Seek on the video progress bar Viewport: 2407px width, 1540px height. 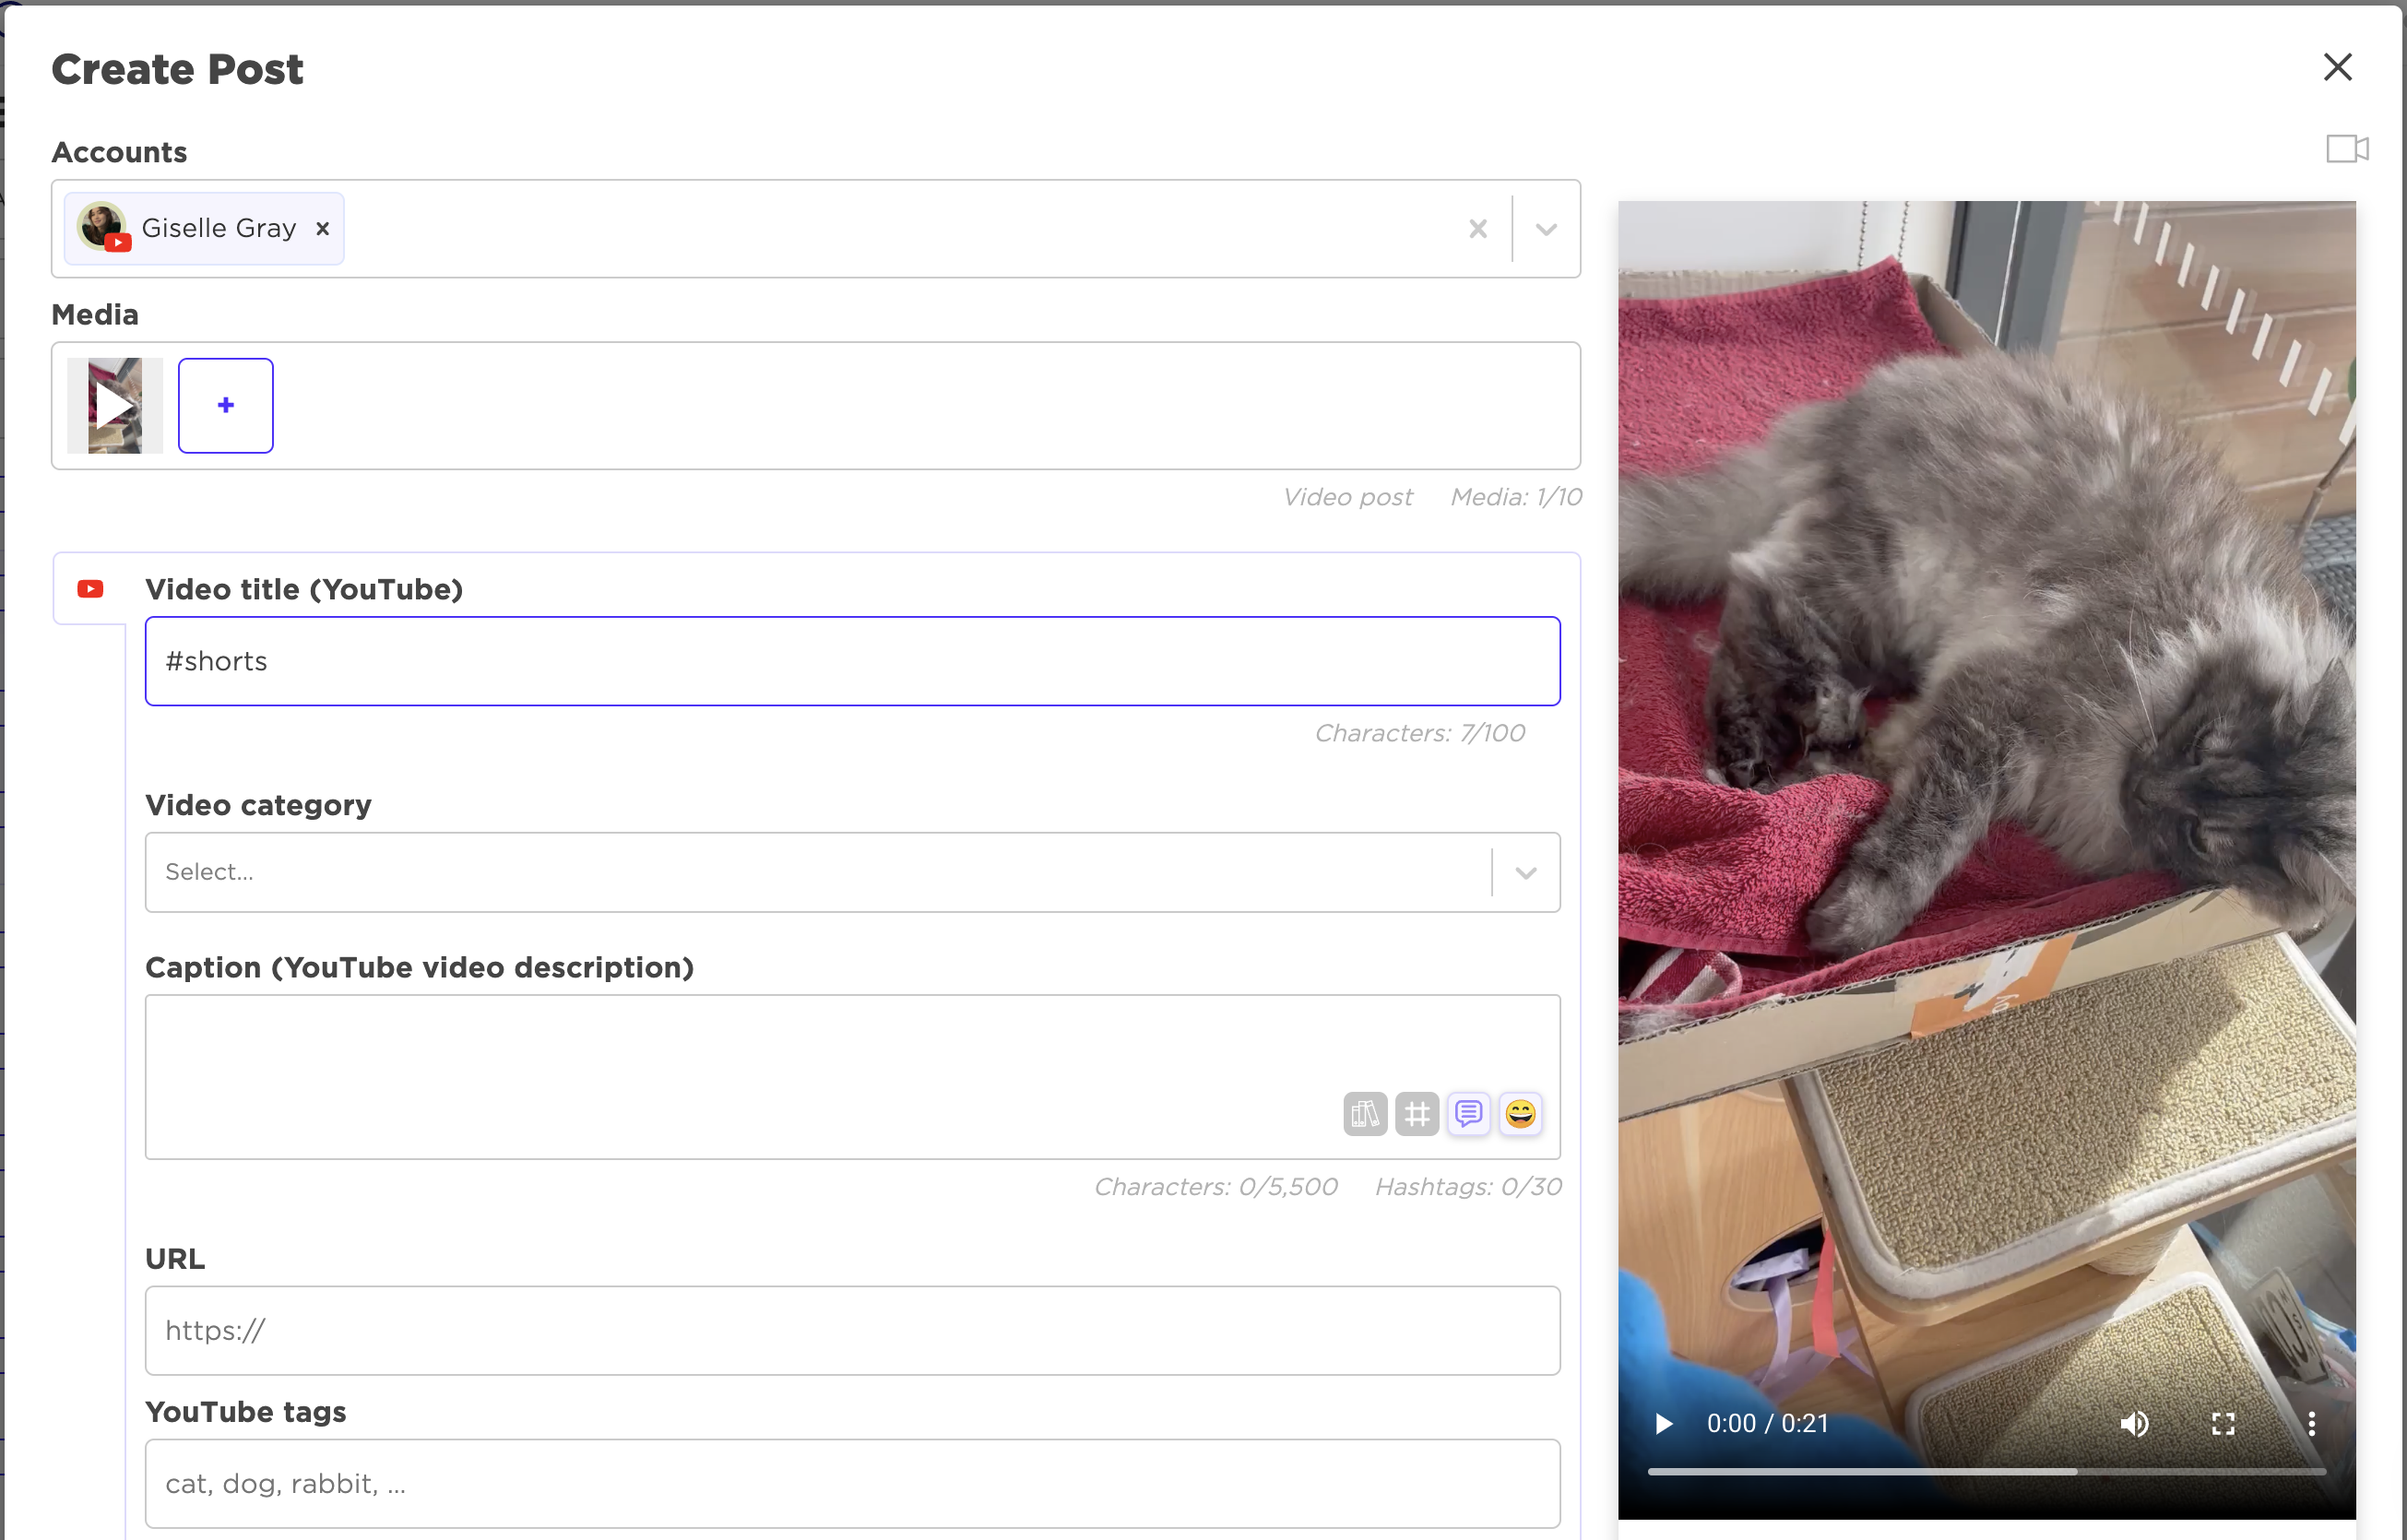tap(1986, 1471)
